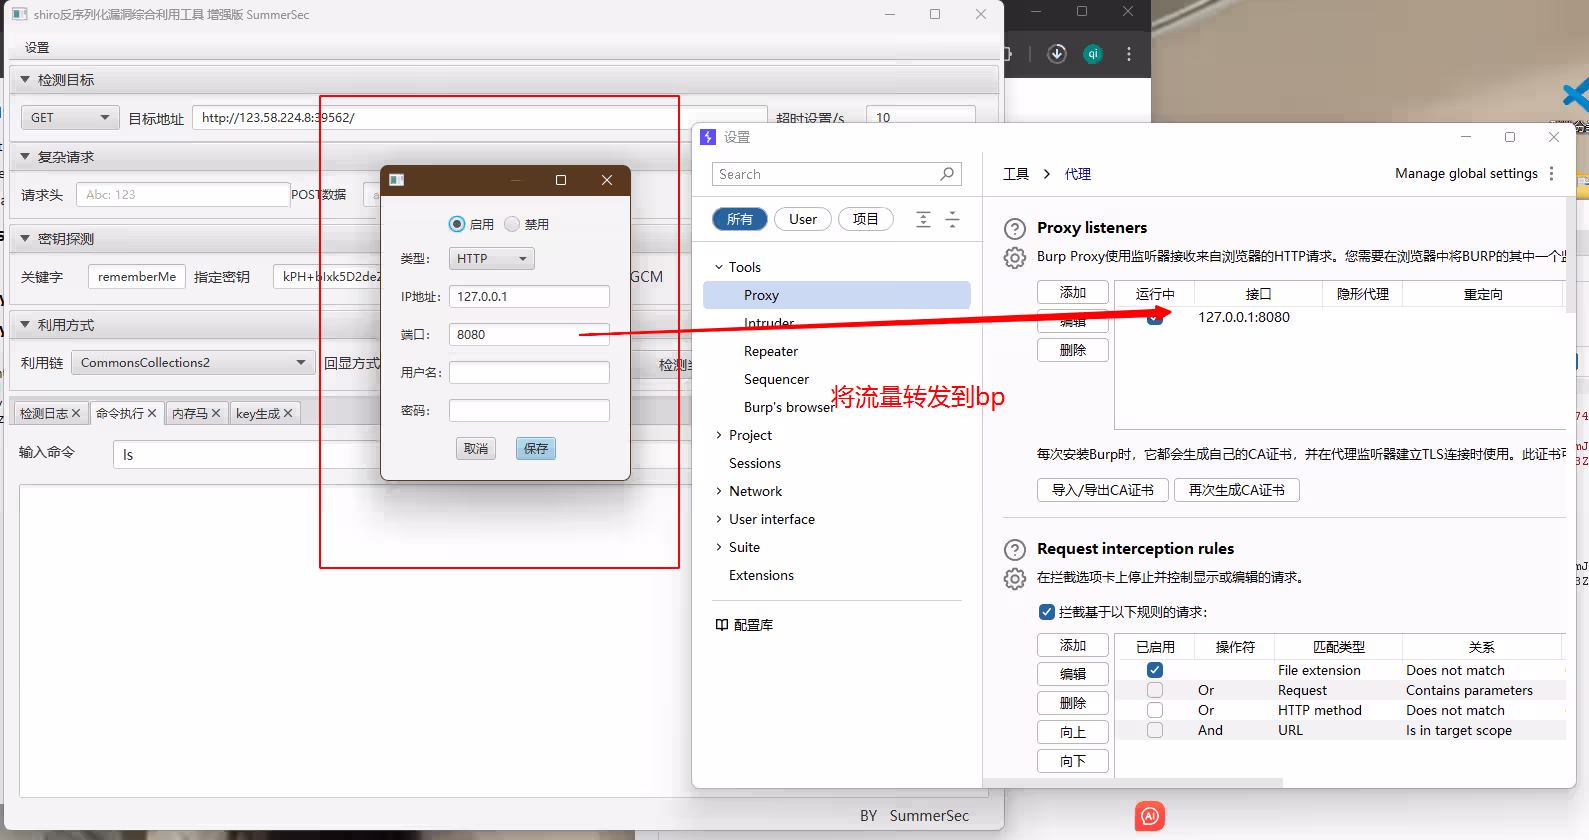
Task: Open the GET request method dropdown
Action: (x=70, y=118)
